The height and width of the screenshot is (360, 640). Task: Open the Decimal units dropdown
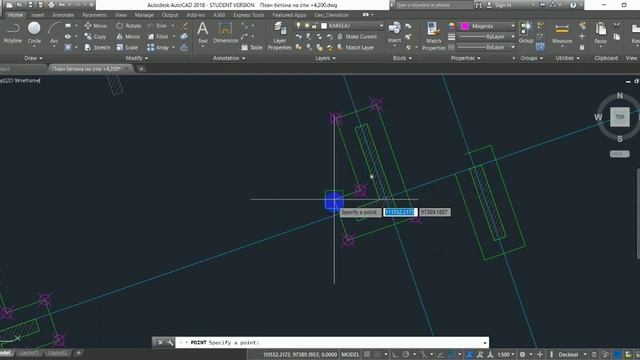(571, 354)
